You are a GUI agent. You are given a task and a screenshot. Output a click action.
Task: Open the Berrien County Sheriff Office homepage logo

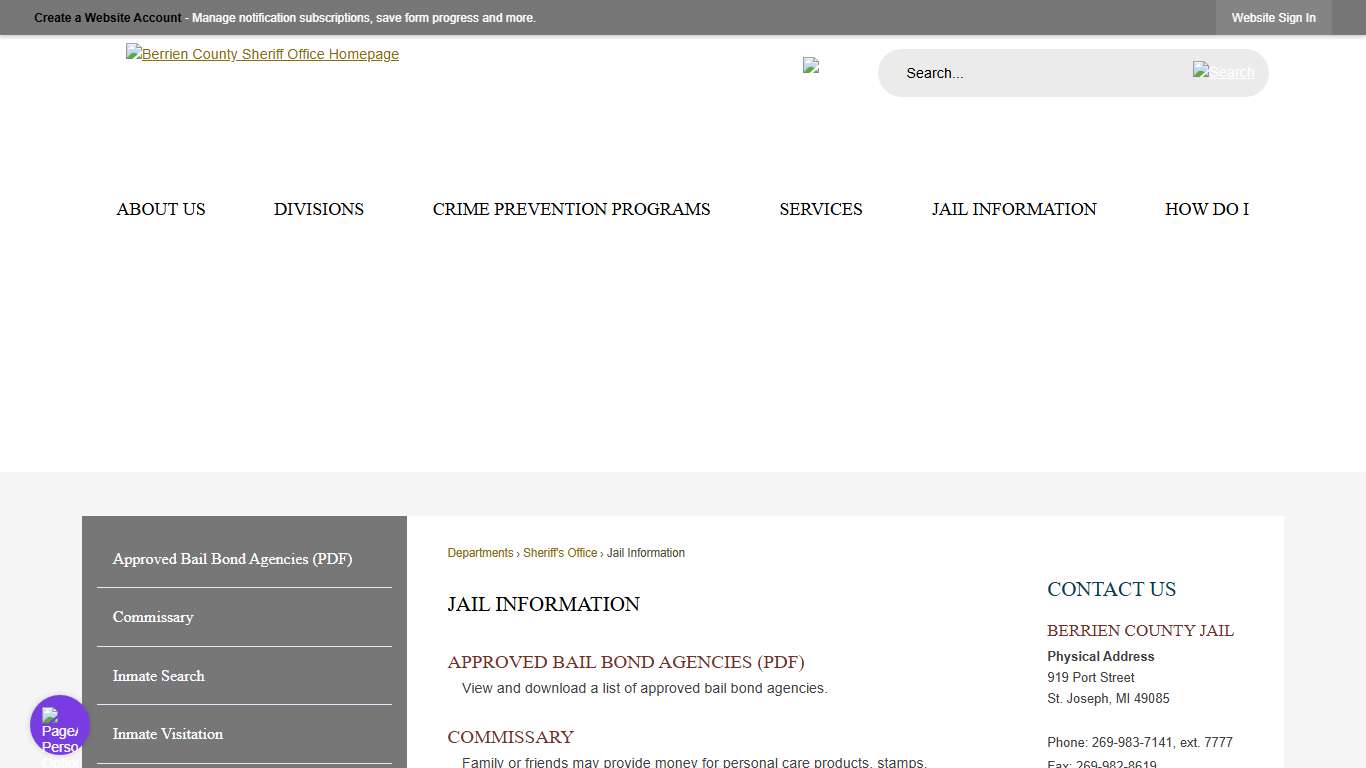262,54
